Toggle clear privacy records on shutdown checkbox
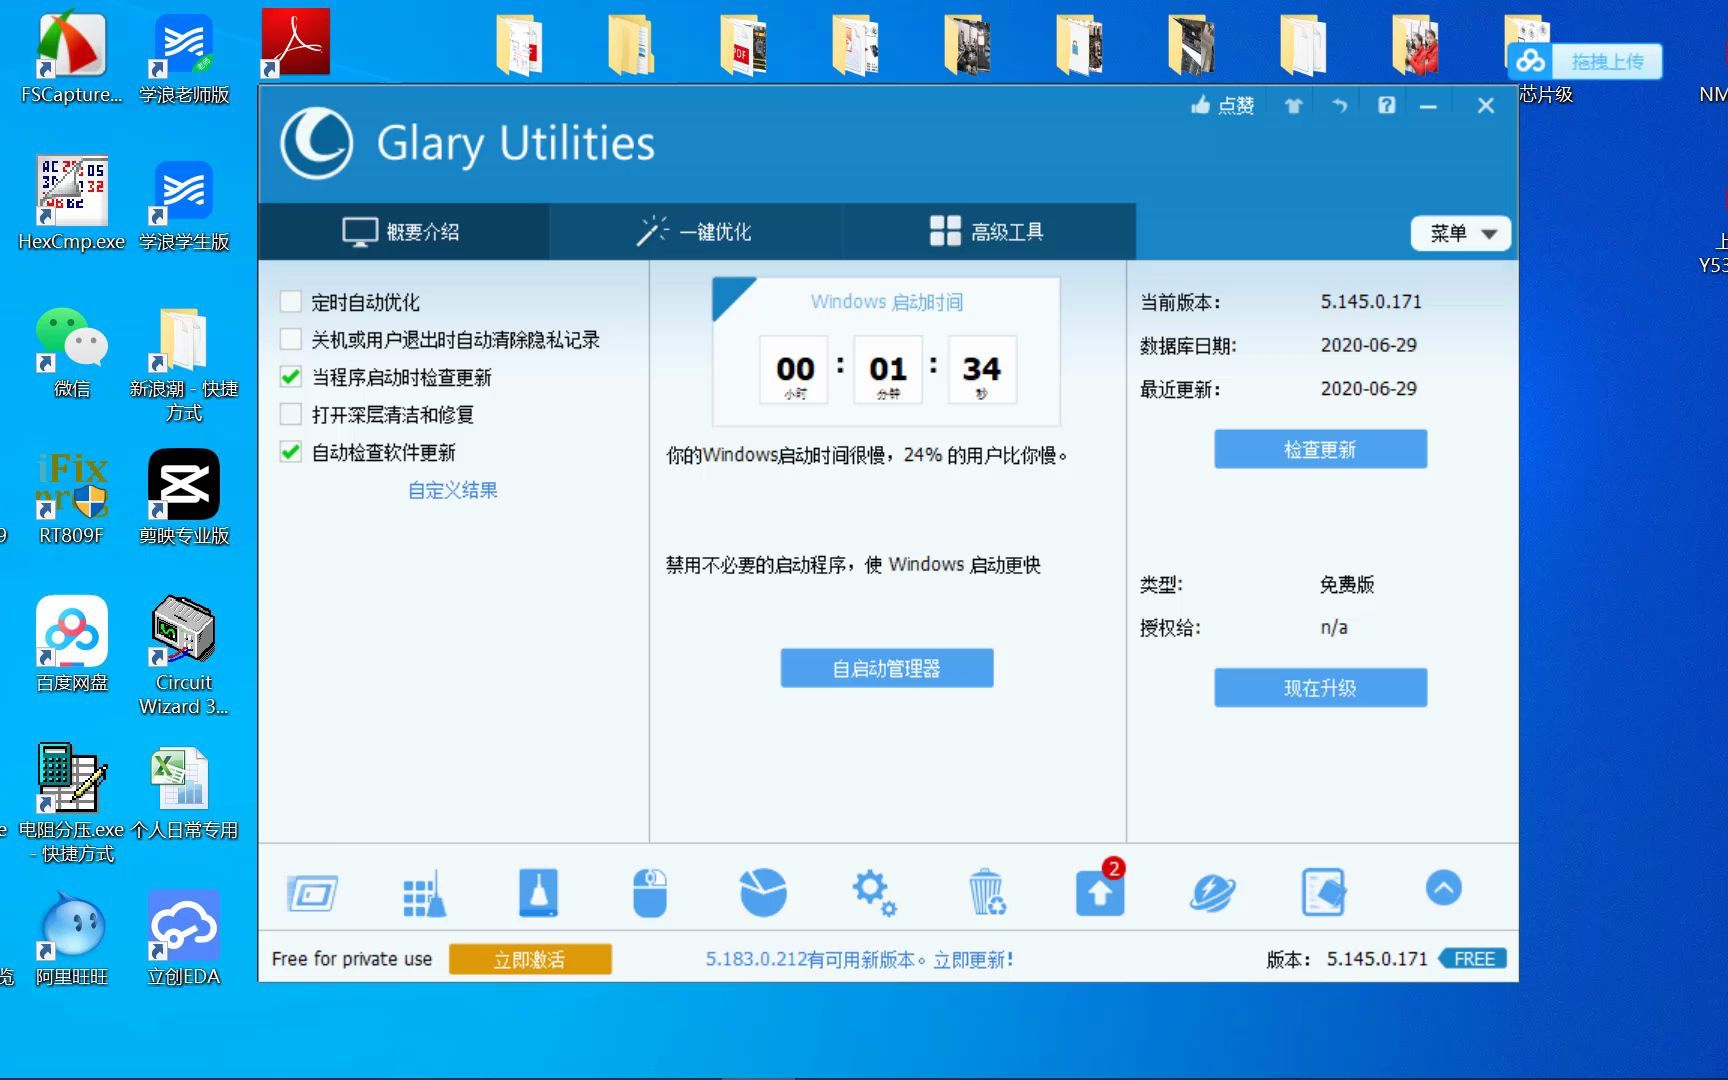Viewport: 1728px width, 1080px height. click(291, 340)
